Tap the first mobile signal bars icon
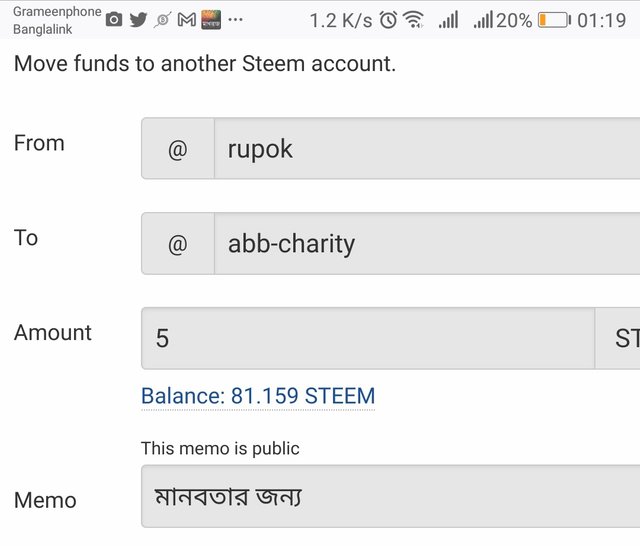Screen dimensions: 640x546 coord(449,20)
